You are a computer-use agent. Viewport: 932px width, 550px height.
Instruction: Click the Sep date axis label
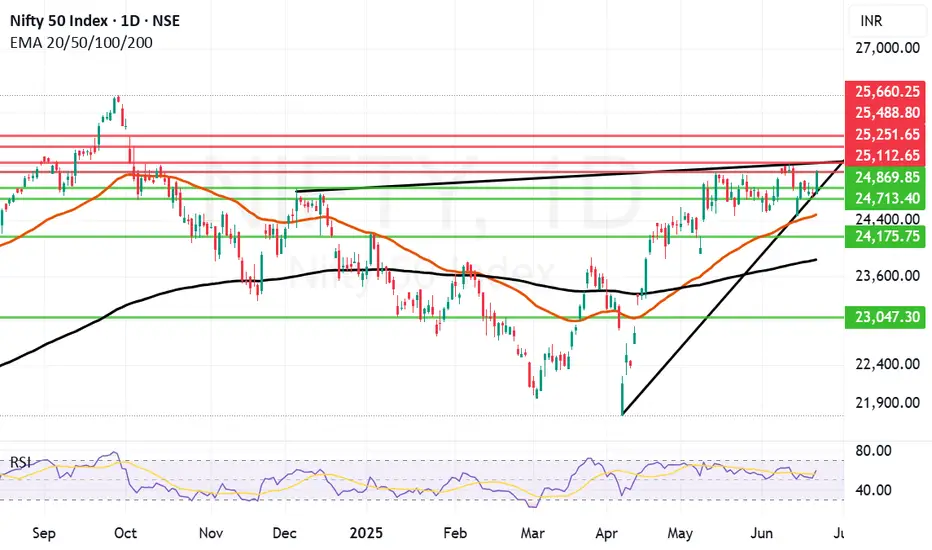[44, 533]
